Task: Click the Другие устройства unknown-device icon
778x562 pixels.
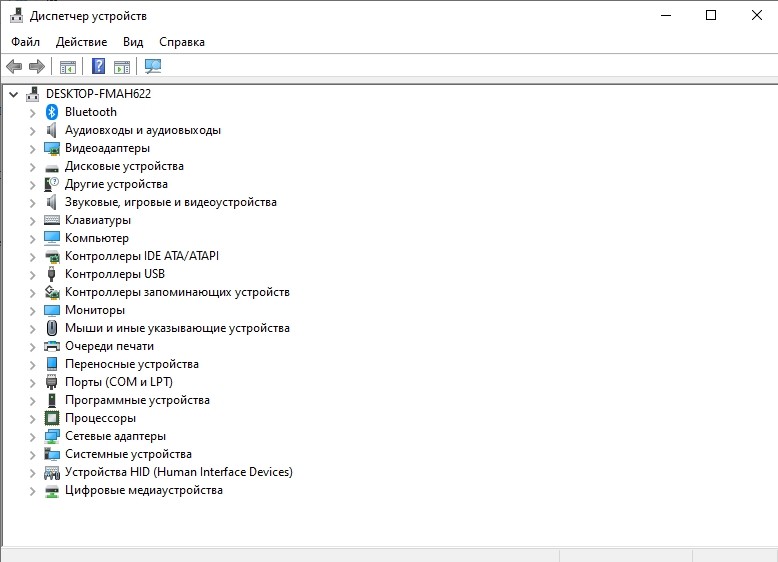Action: (x=52, y=184)
